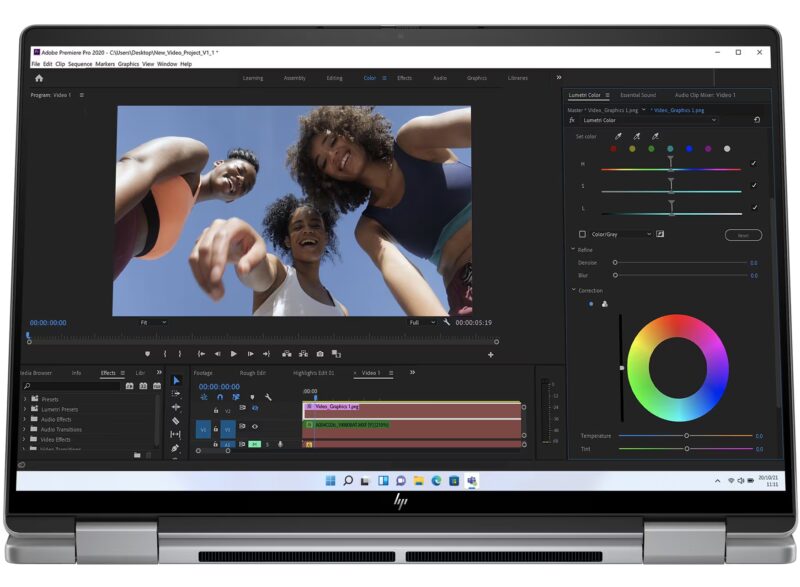Jump to the In point
Screen dimensions: 800x587
click(x=201, y=353)
